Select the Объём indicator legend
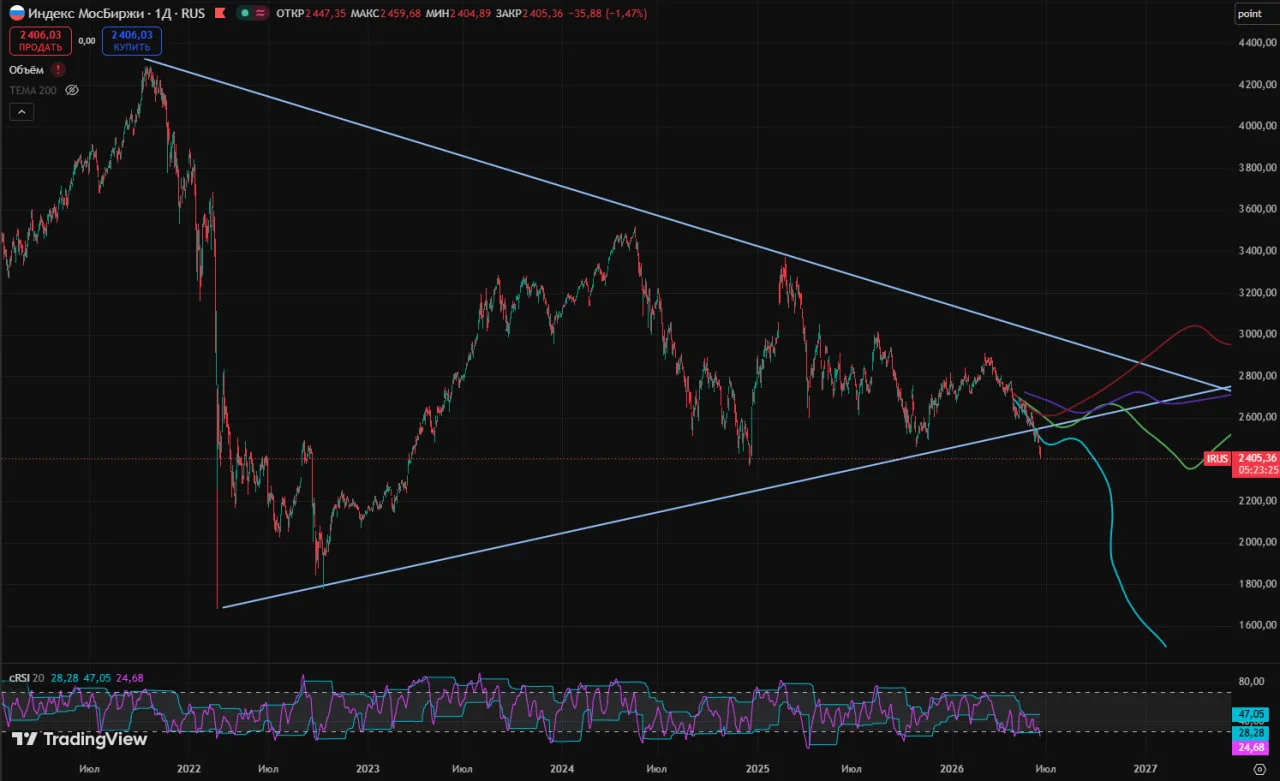The image size is (1280, 781). coord(27,70)
